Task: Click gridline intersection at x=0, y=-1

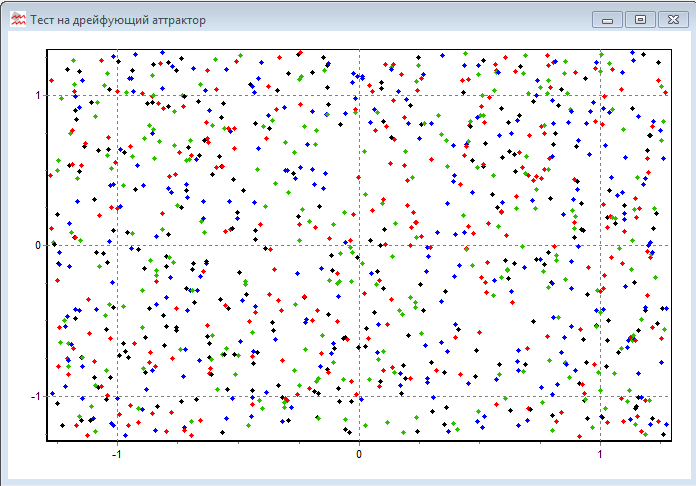Action: (x=359, y=395)
